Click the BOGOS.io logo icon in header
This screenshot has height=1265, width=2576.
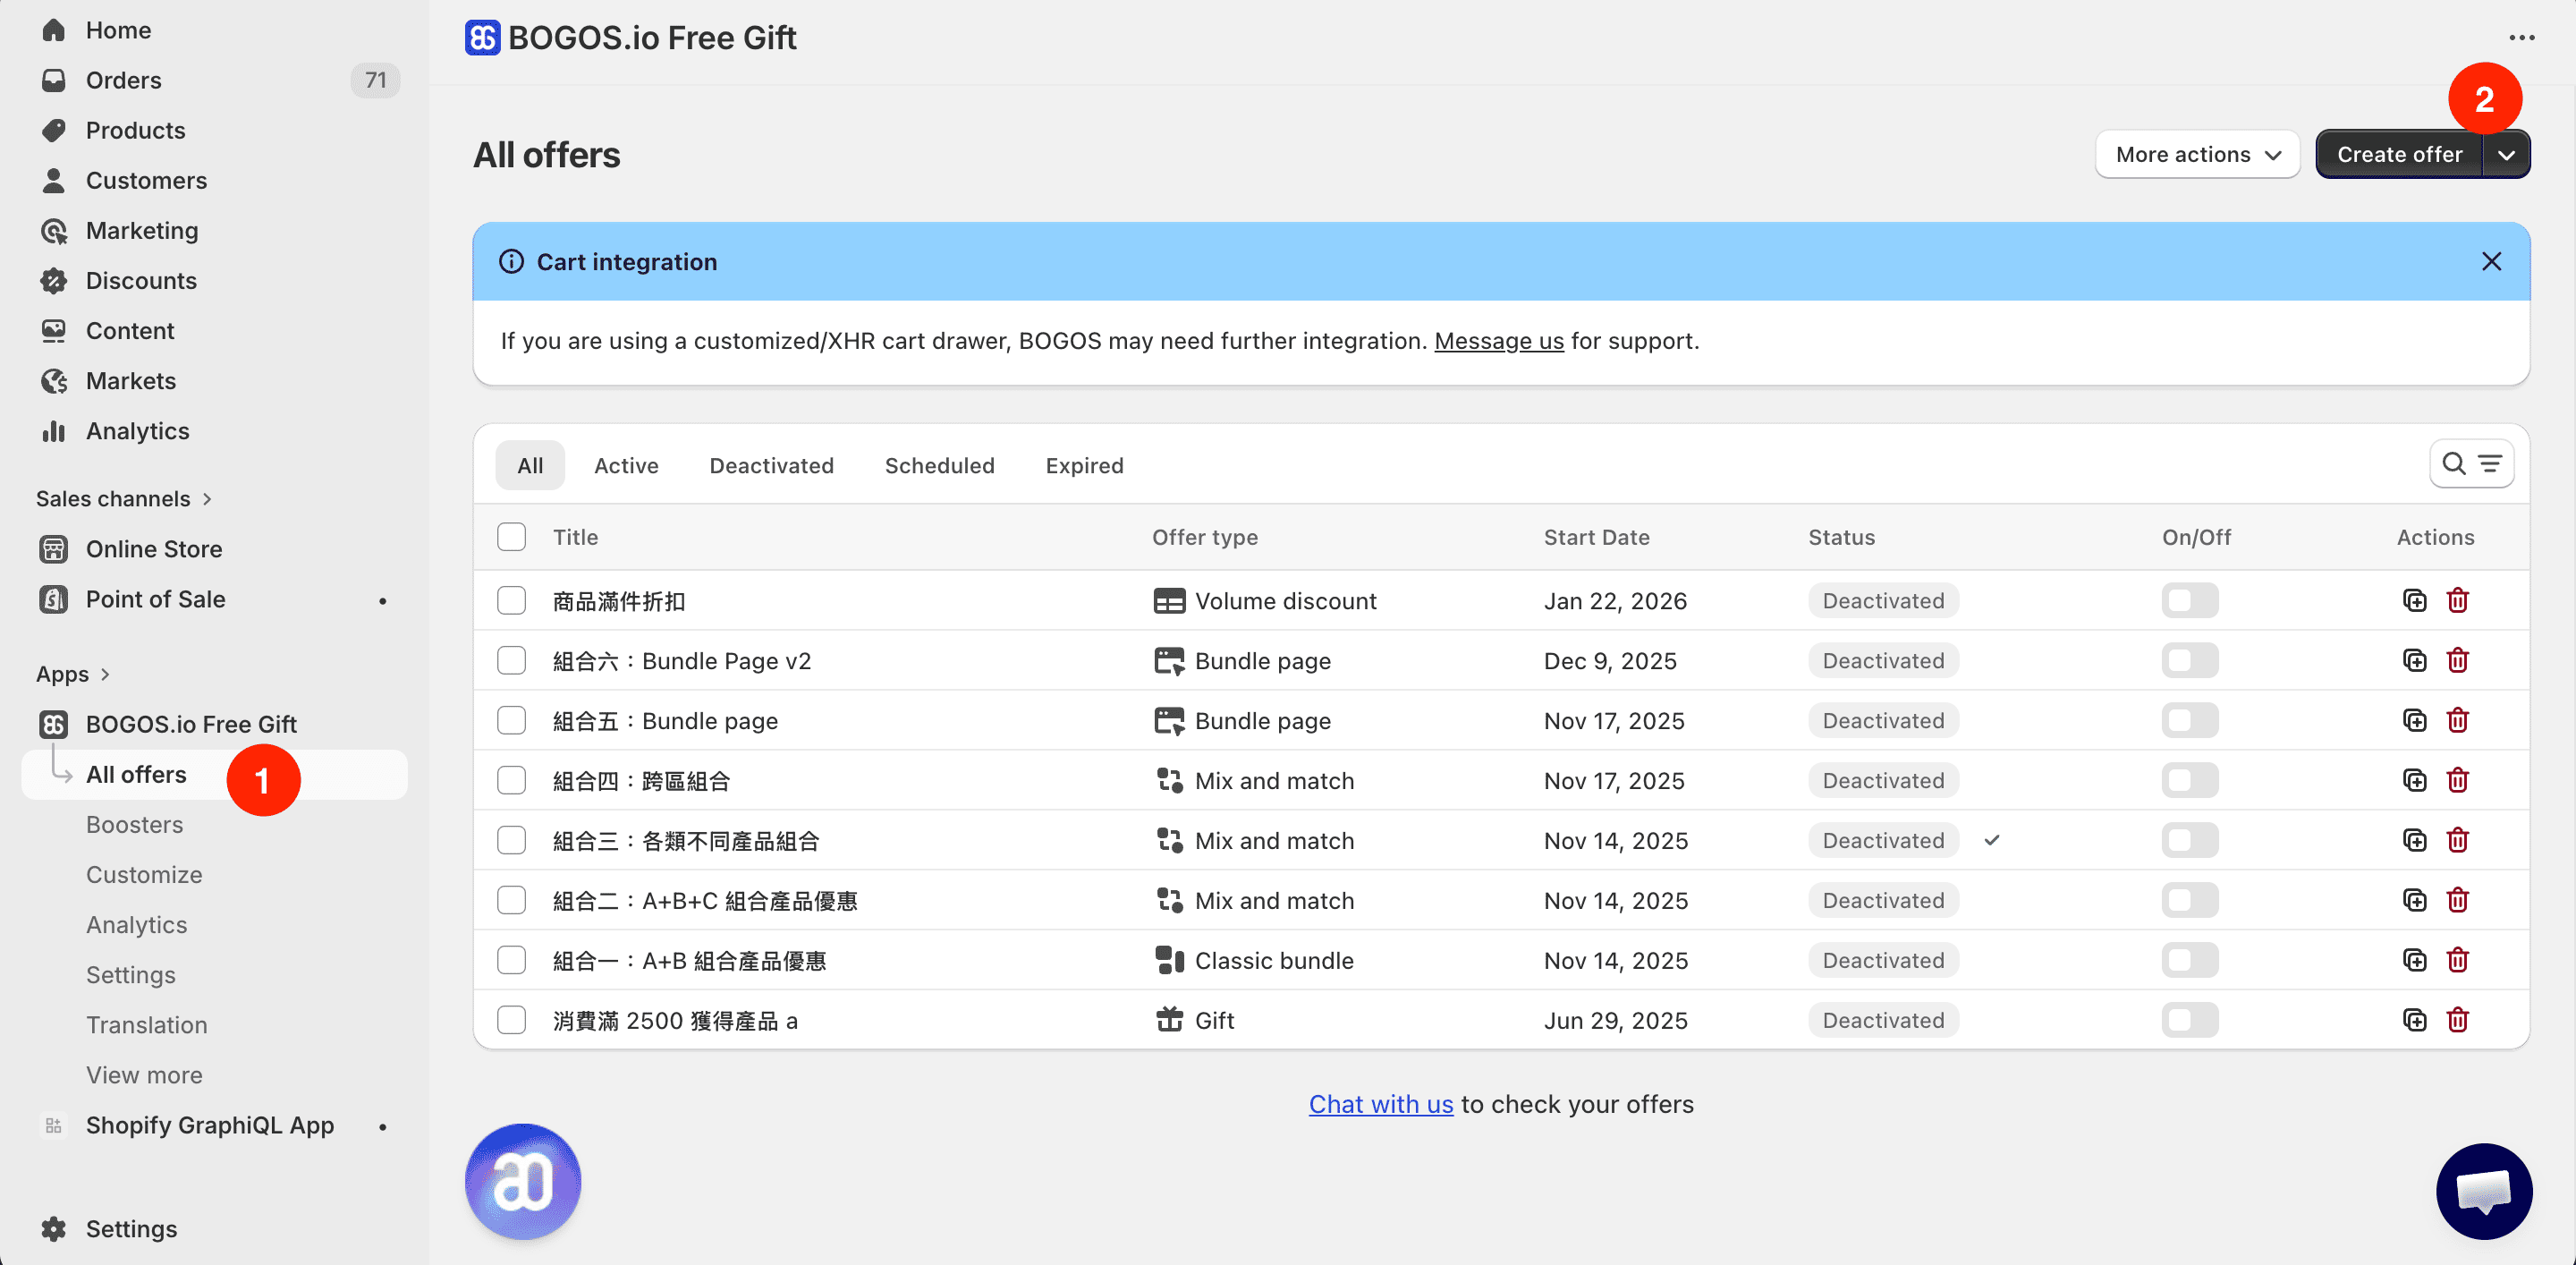pos(482,38)
